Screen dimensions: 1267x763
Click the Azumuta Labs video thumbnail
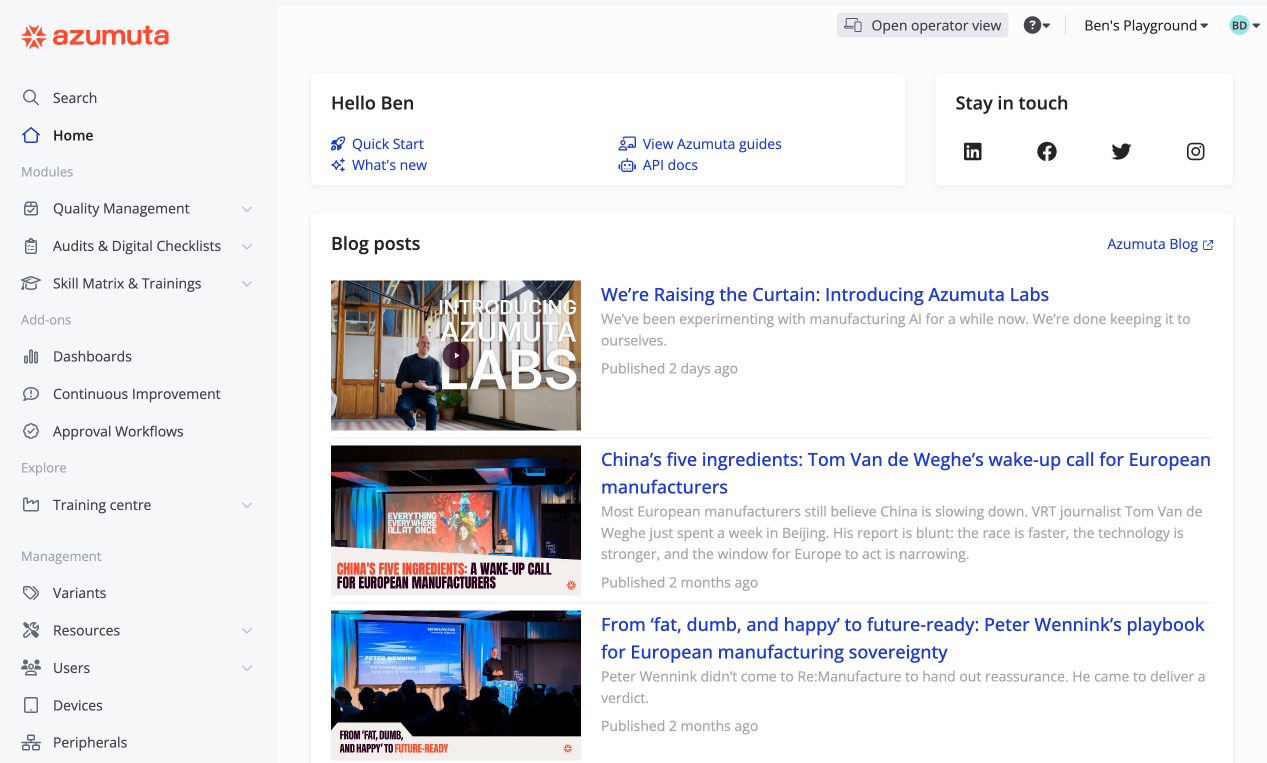(456, 355)
